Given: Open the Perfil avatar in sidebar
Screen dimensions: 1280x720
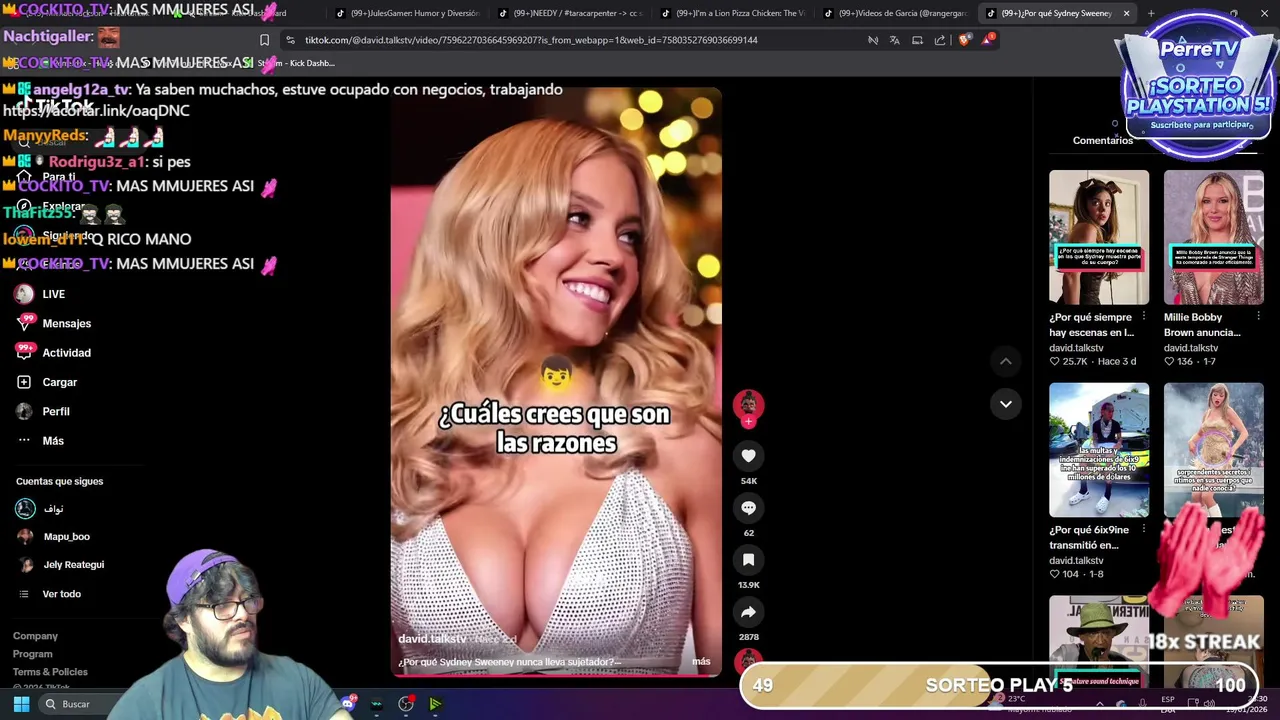Looking at the screenshot, I should tap(24, 411).
